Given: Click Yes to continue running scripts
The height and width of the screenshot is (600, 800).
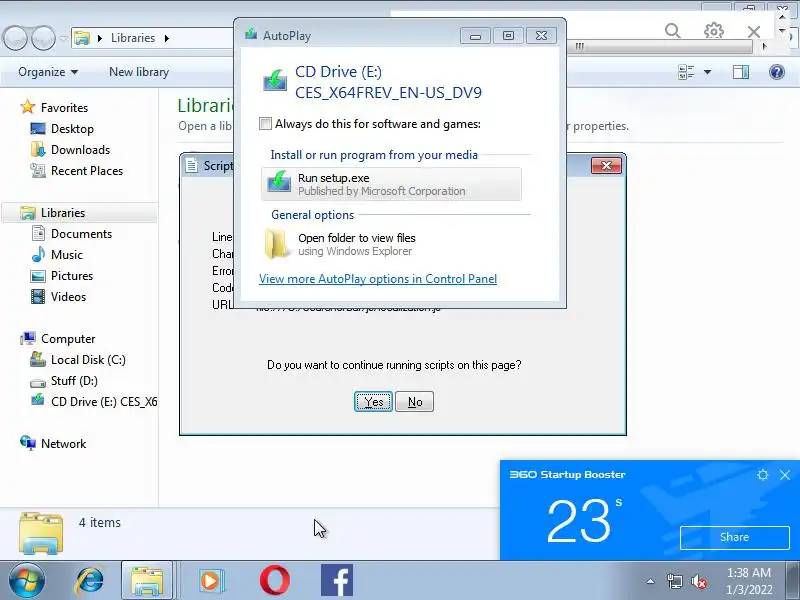Looking at the screenshot, I should 373,402.
